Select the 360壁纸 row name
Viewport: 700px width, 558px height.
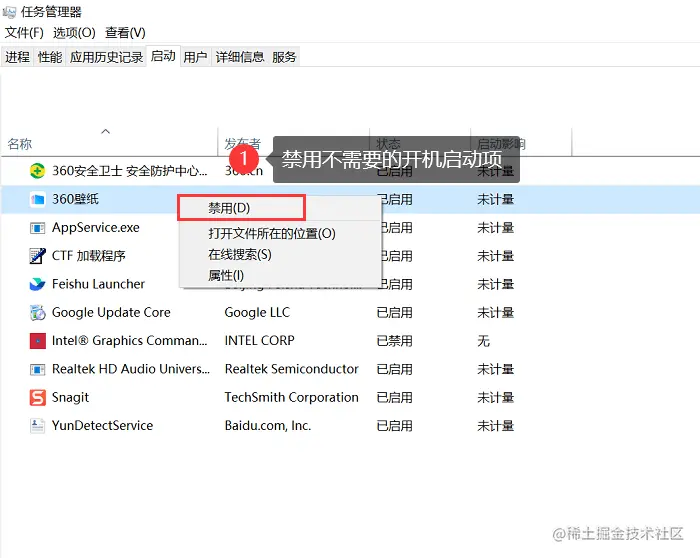[x=75, y=199]
